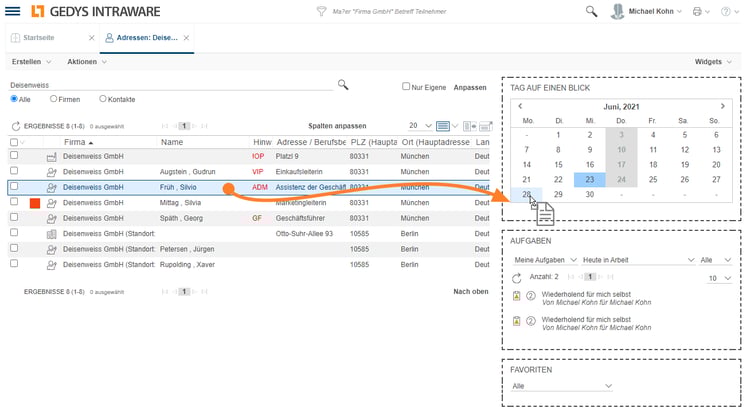
Task: Tick checkbox for Augstein, Gudrun row
Action: (x=14, y=171)
